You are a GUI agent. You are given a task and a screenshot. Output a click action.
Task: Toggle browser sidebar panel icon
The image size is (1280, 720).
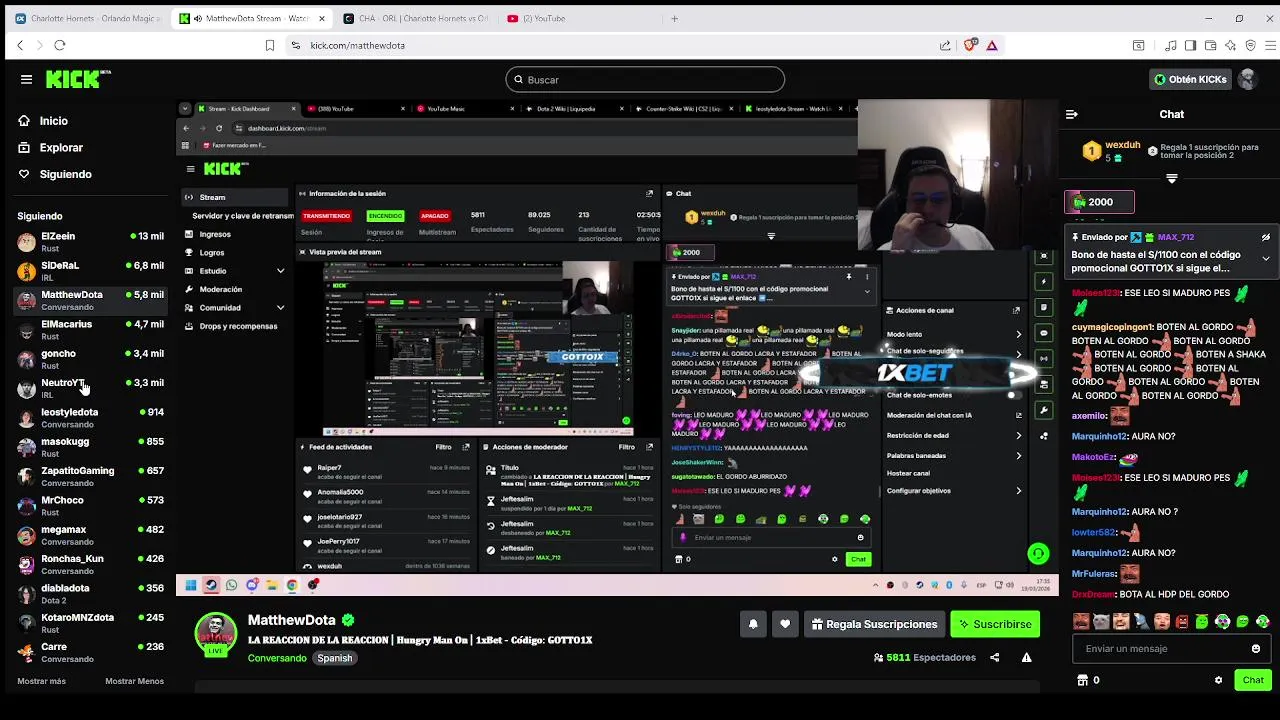pyautogui.click(x=1190, y=45)
